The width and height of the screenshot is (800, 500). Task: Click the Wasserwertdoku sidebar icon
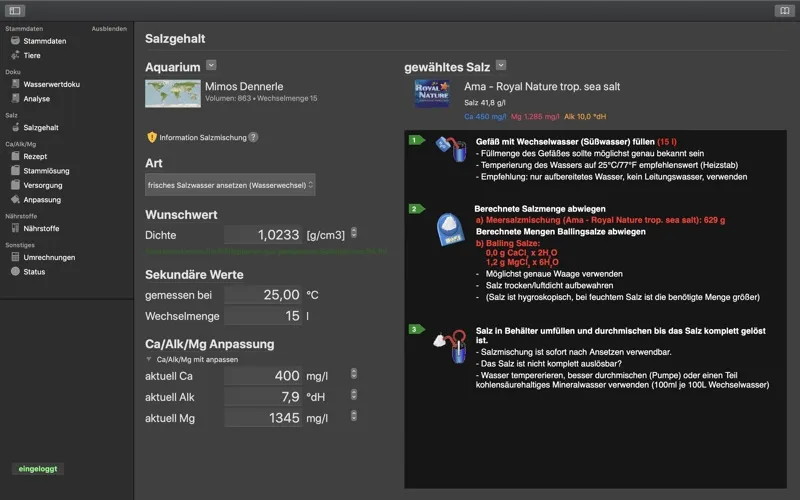tap(15, 84)
